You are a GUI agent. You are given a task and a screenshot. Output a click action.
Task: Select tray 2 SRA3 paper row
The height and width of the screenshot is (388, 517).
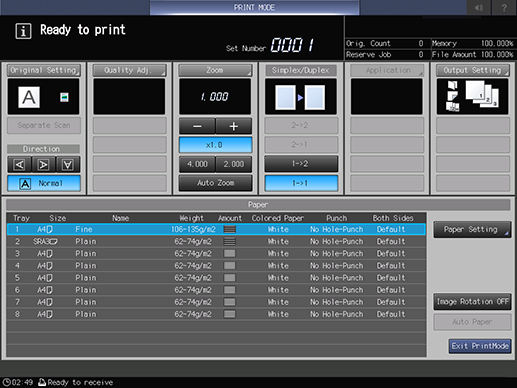[x=216, y=241]
